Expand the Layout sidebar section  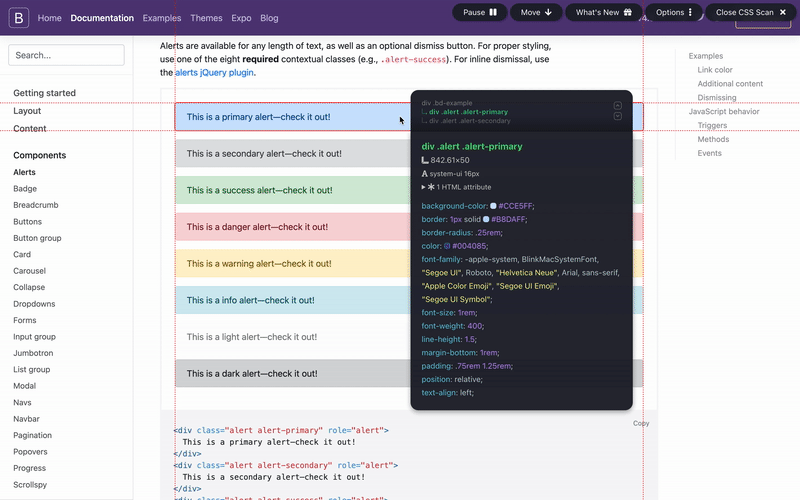tap(27, 111)
